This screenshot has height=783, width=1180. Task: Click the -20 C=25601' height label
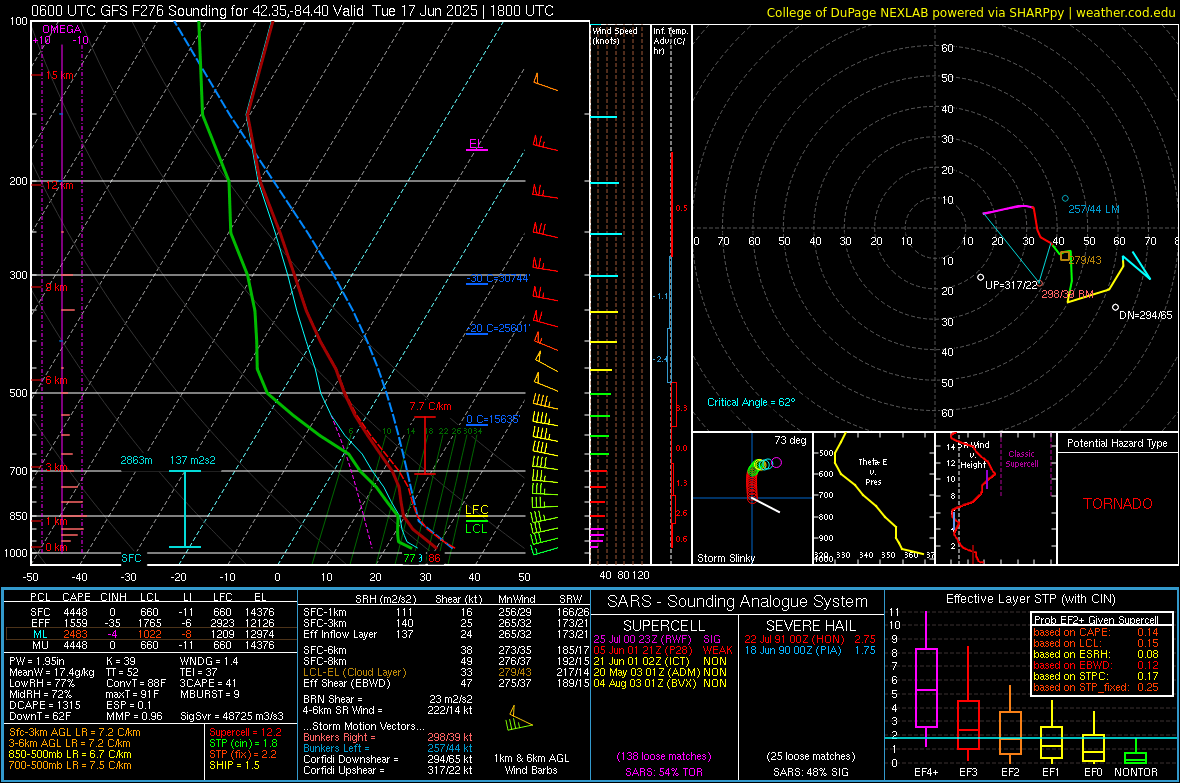click(x=497, y=328)
